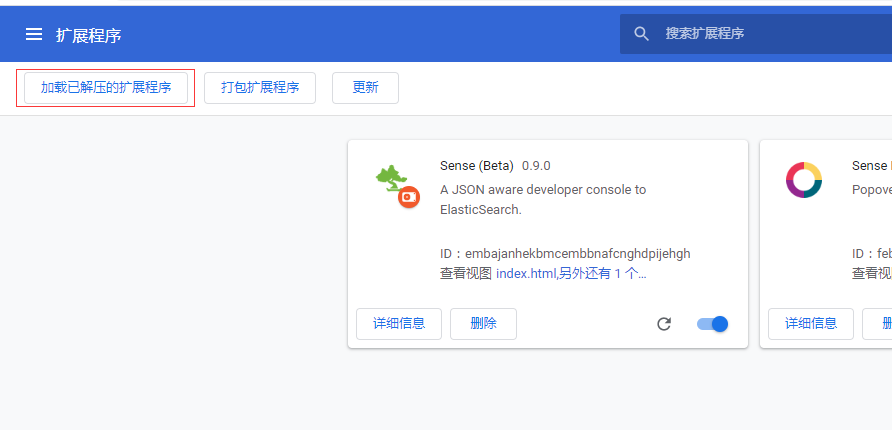Click second extension card's name
Image resolution: width=892 pixels, height=430 pixels.
[870, 166]
